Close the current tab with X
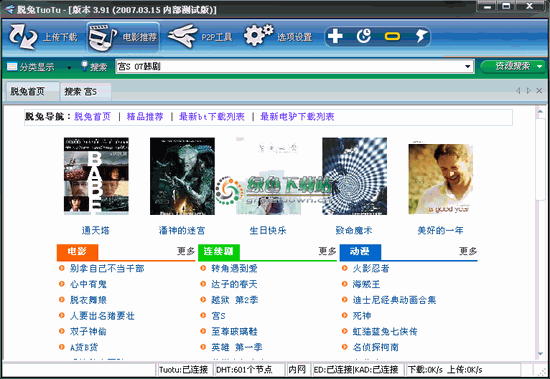Image resolution: width=550 pixels, height=379 pixels. (539, 91)
